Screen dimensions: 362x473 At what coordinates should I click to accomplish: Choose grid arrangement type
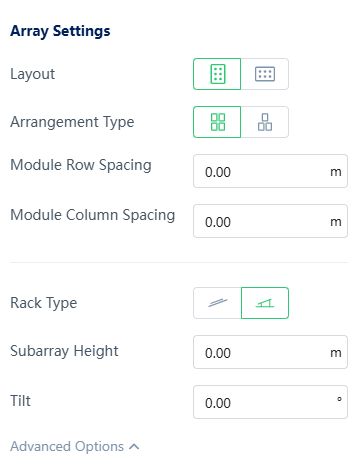pos(217,122)
